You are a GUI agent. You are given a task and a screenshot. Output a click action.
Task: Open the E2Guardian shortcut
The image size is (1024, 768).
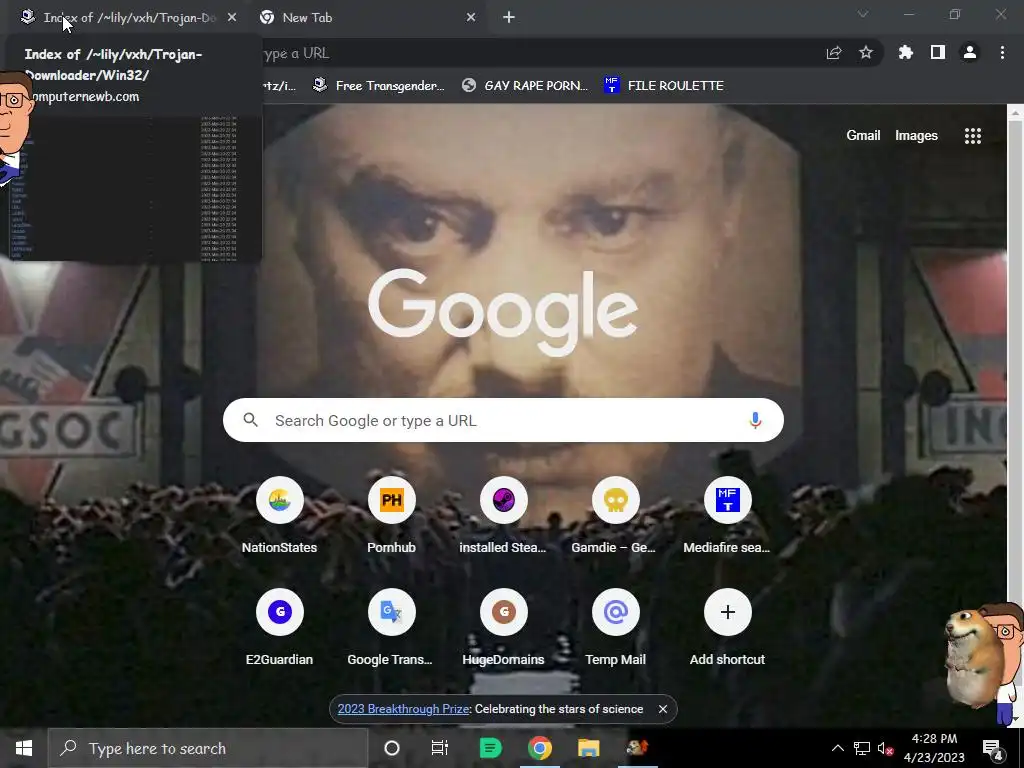(x=280, y=628)
